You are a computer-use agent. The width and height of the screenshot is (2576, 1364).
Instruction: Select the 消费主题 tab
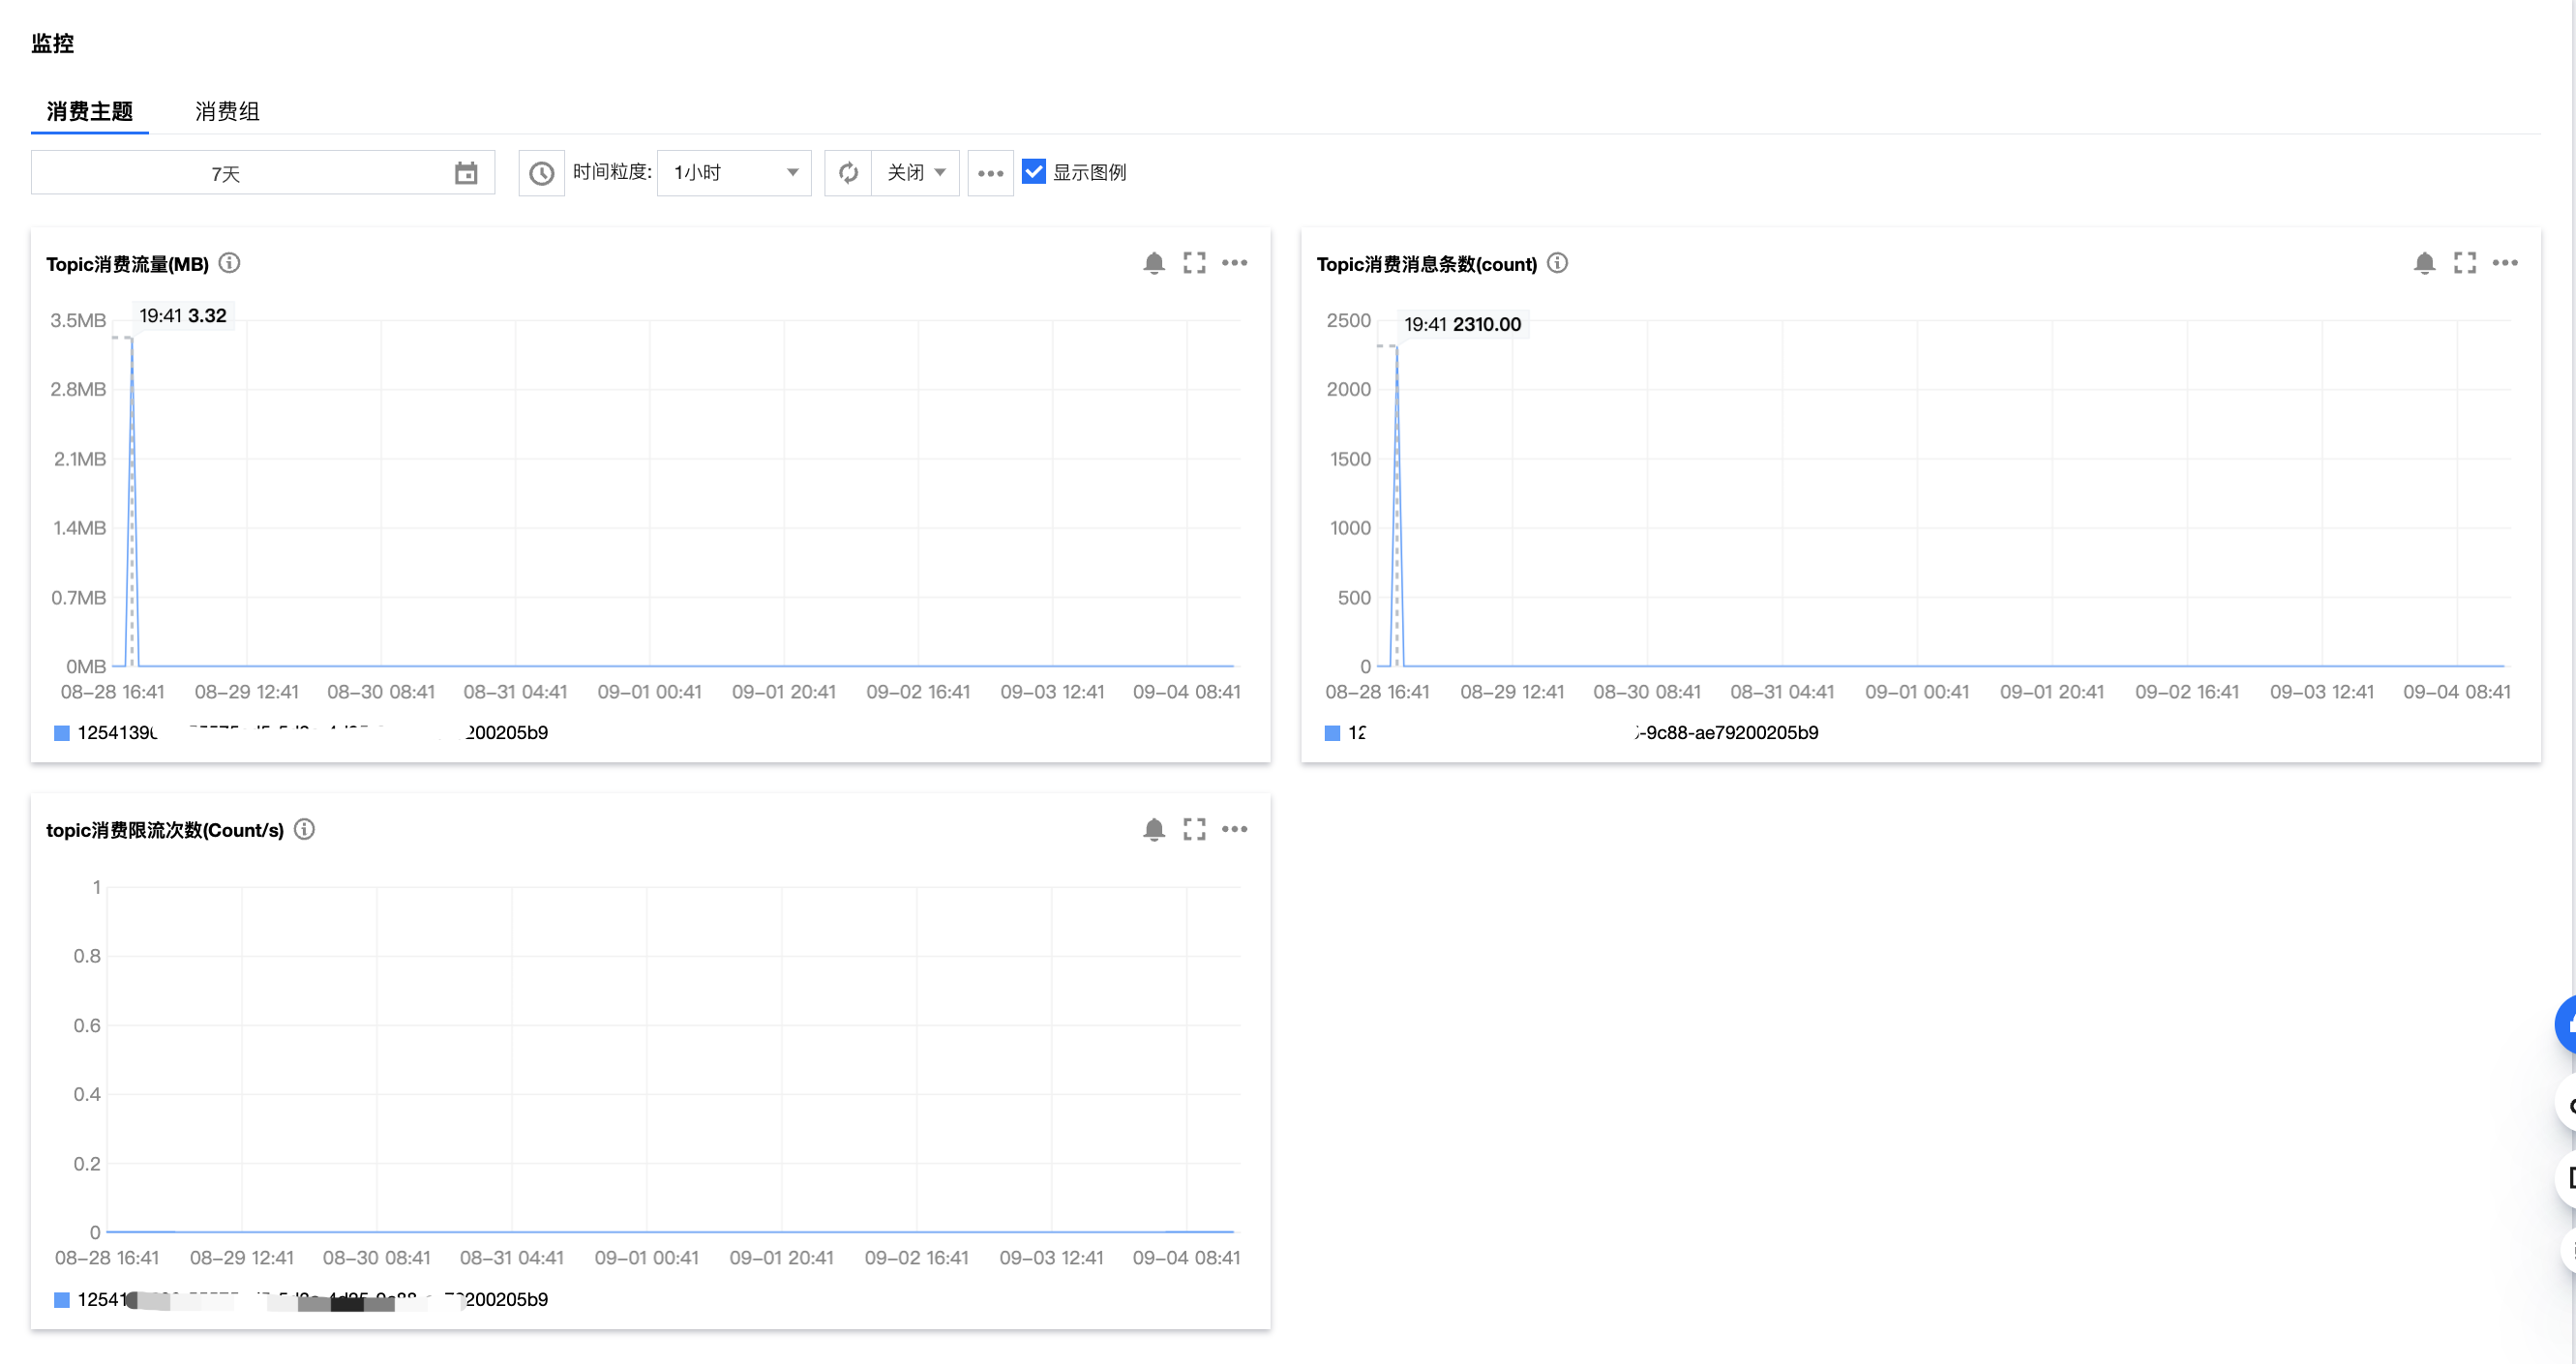click(x=89, y=111)
